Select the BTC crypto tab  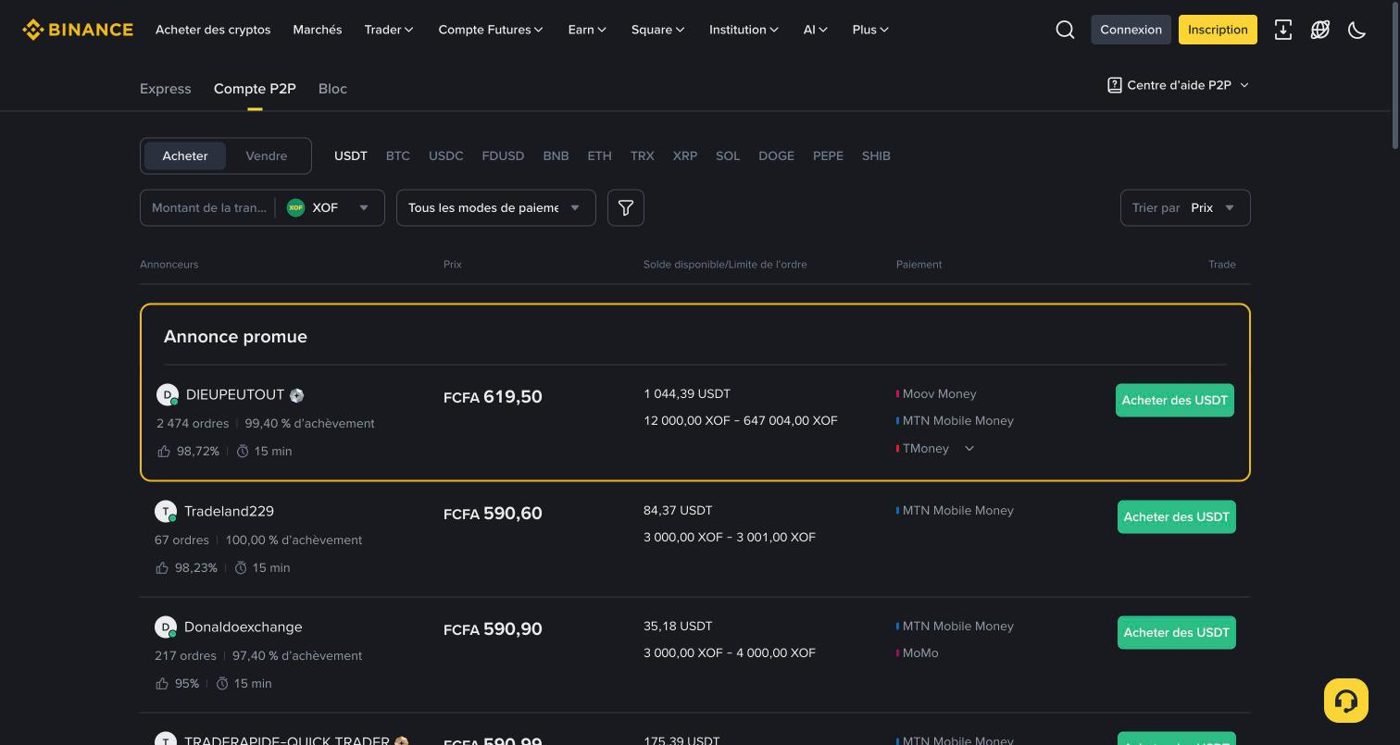tap(398, 156)
